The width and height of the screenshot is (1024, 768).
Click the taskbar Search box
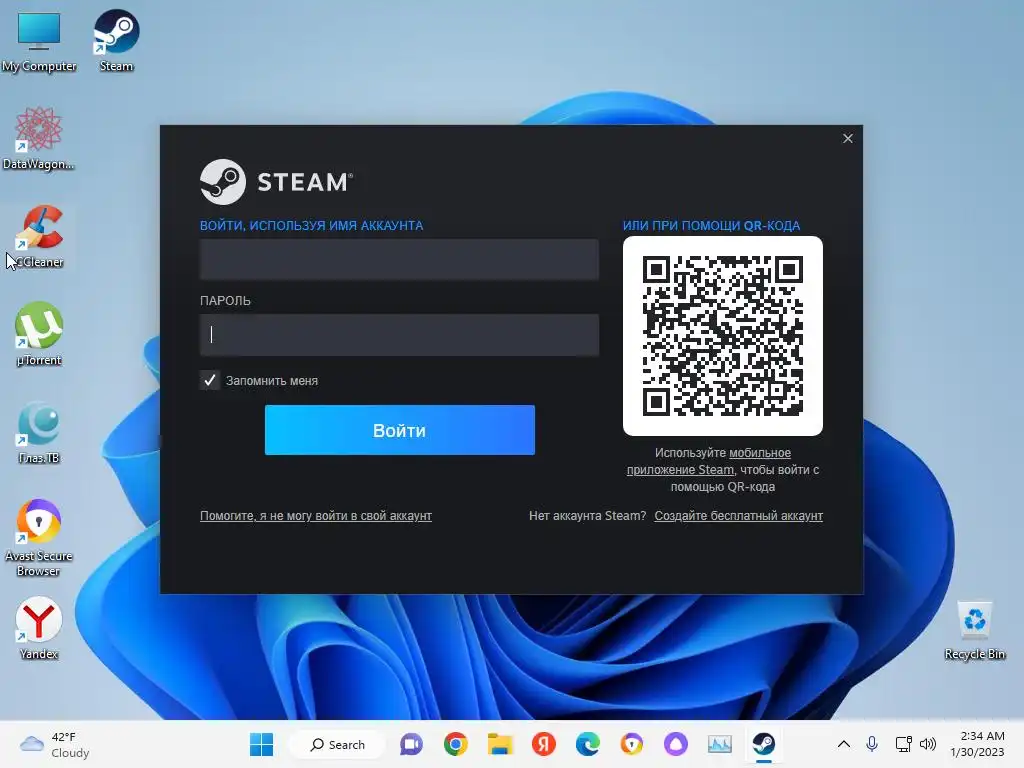click(337, 744)
